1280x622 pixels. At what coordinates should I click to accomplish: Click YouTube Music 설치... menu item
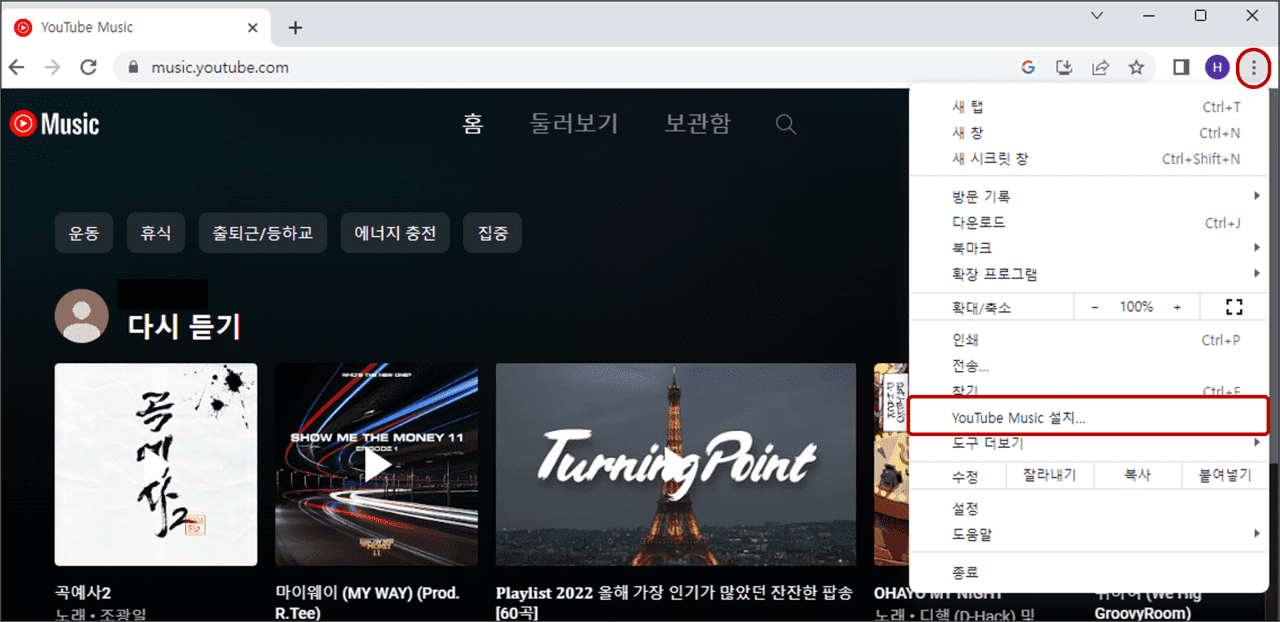[x=1089, y=418]
